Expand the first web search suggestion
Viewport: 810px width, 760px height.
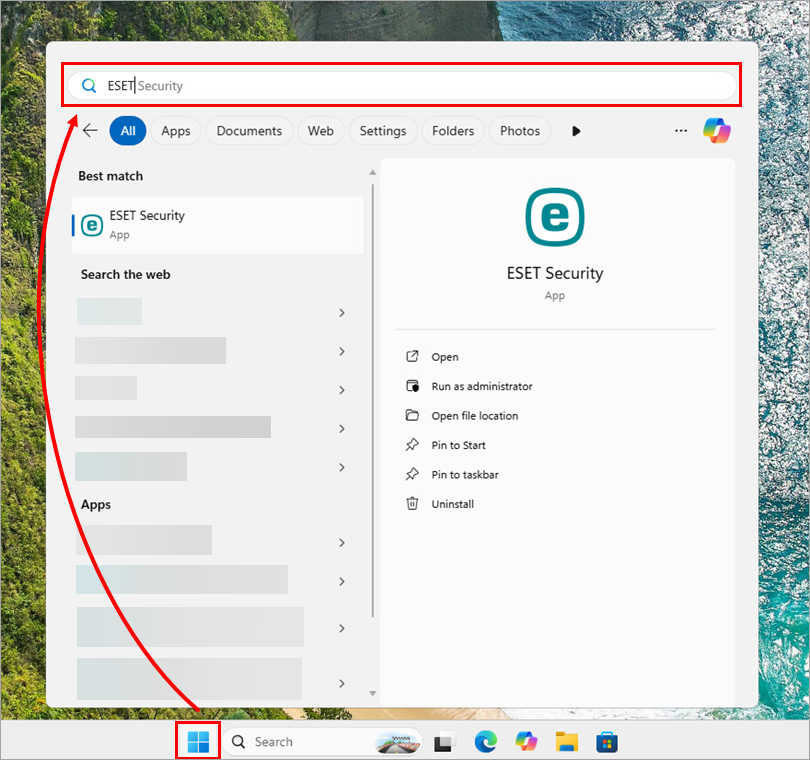(341, 313)
